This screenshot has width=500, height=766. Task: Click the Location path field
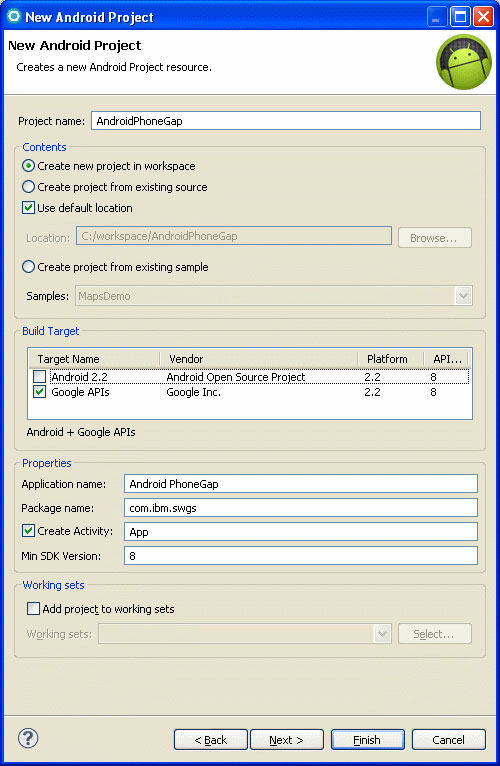pos(234,236)
